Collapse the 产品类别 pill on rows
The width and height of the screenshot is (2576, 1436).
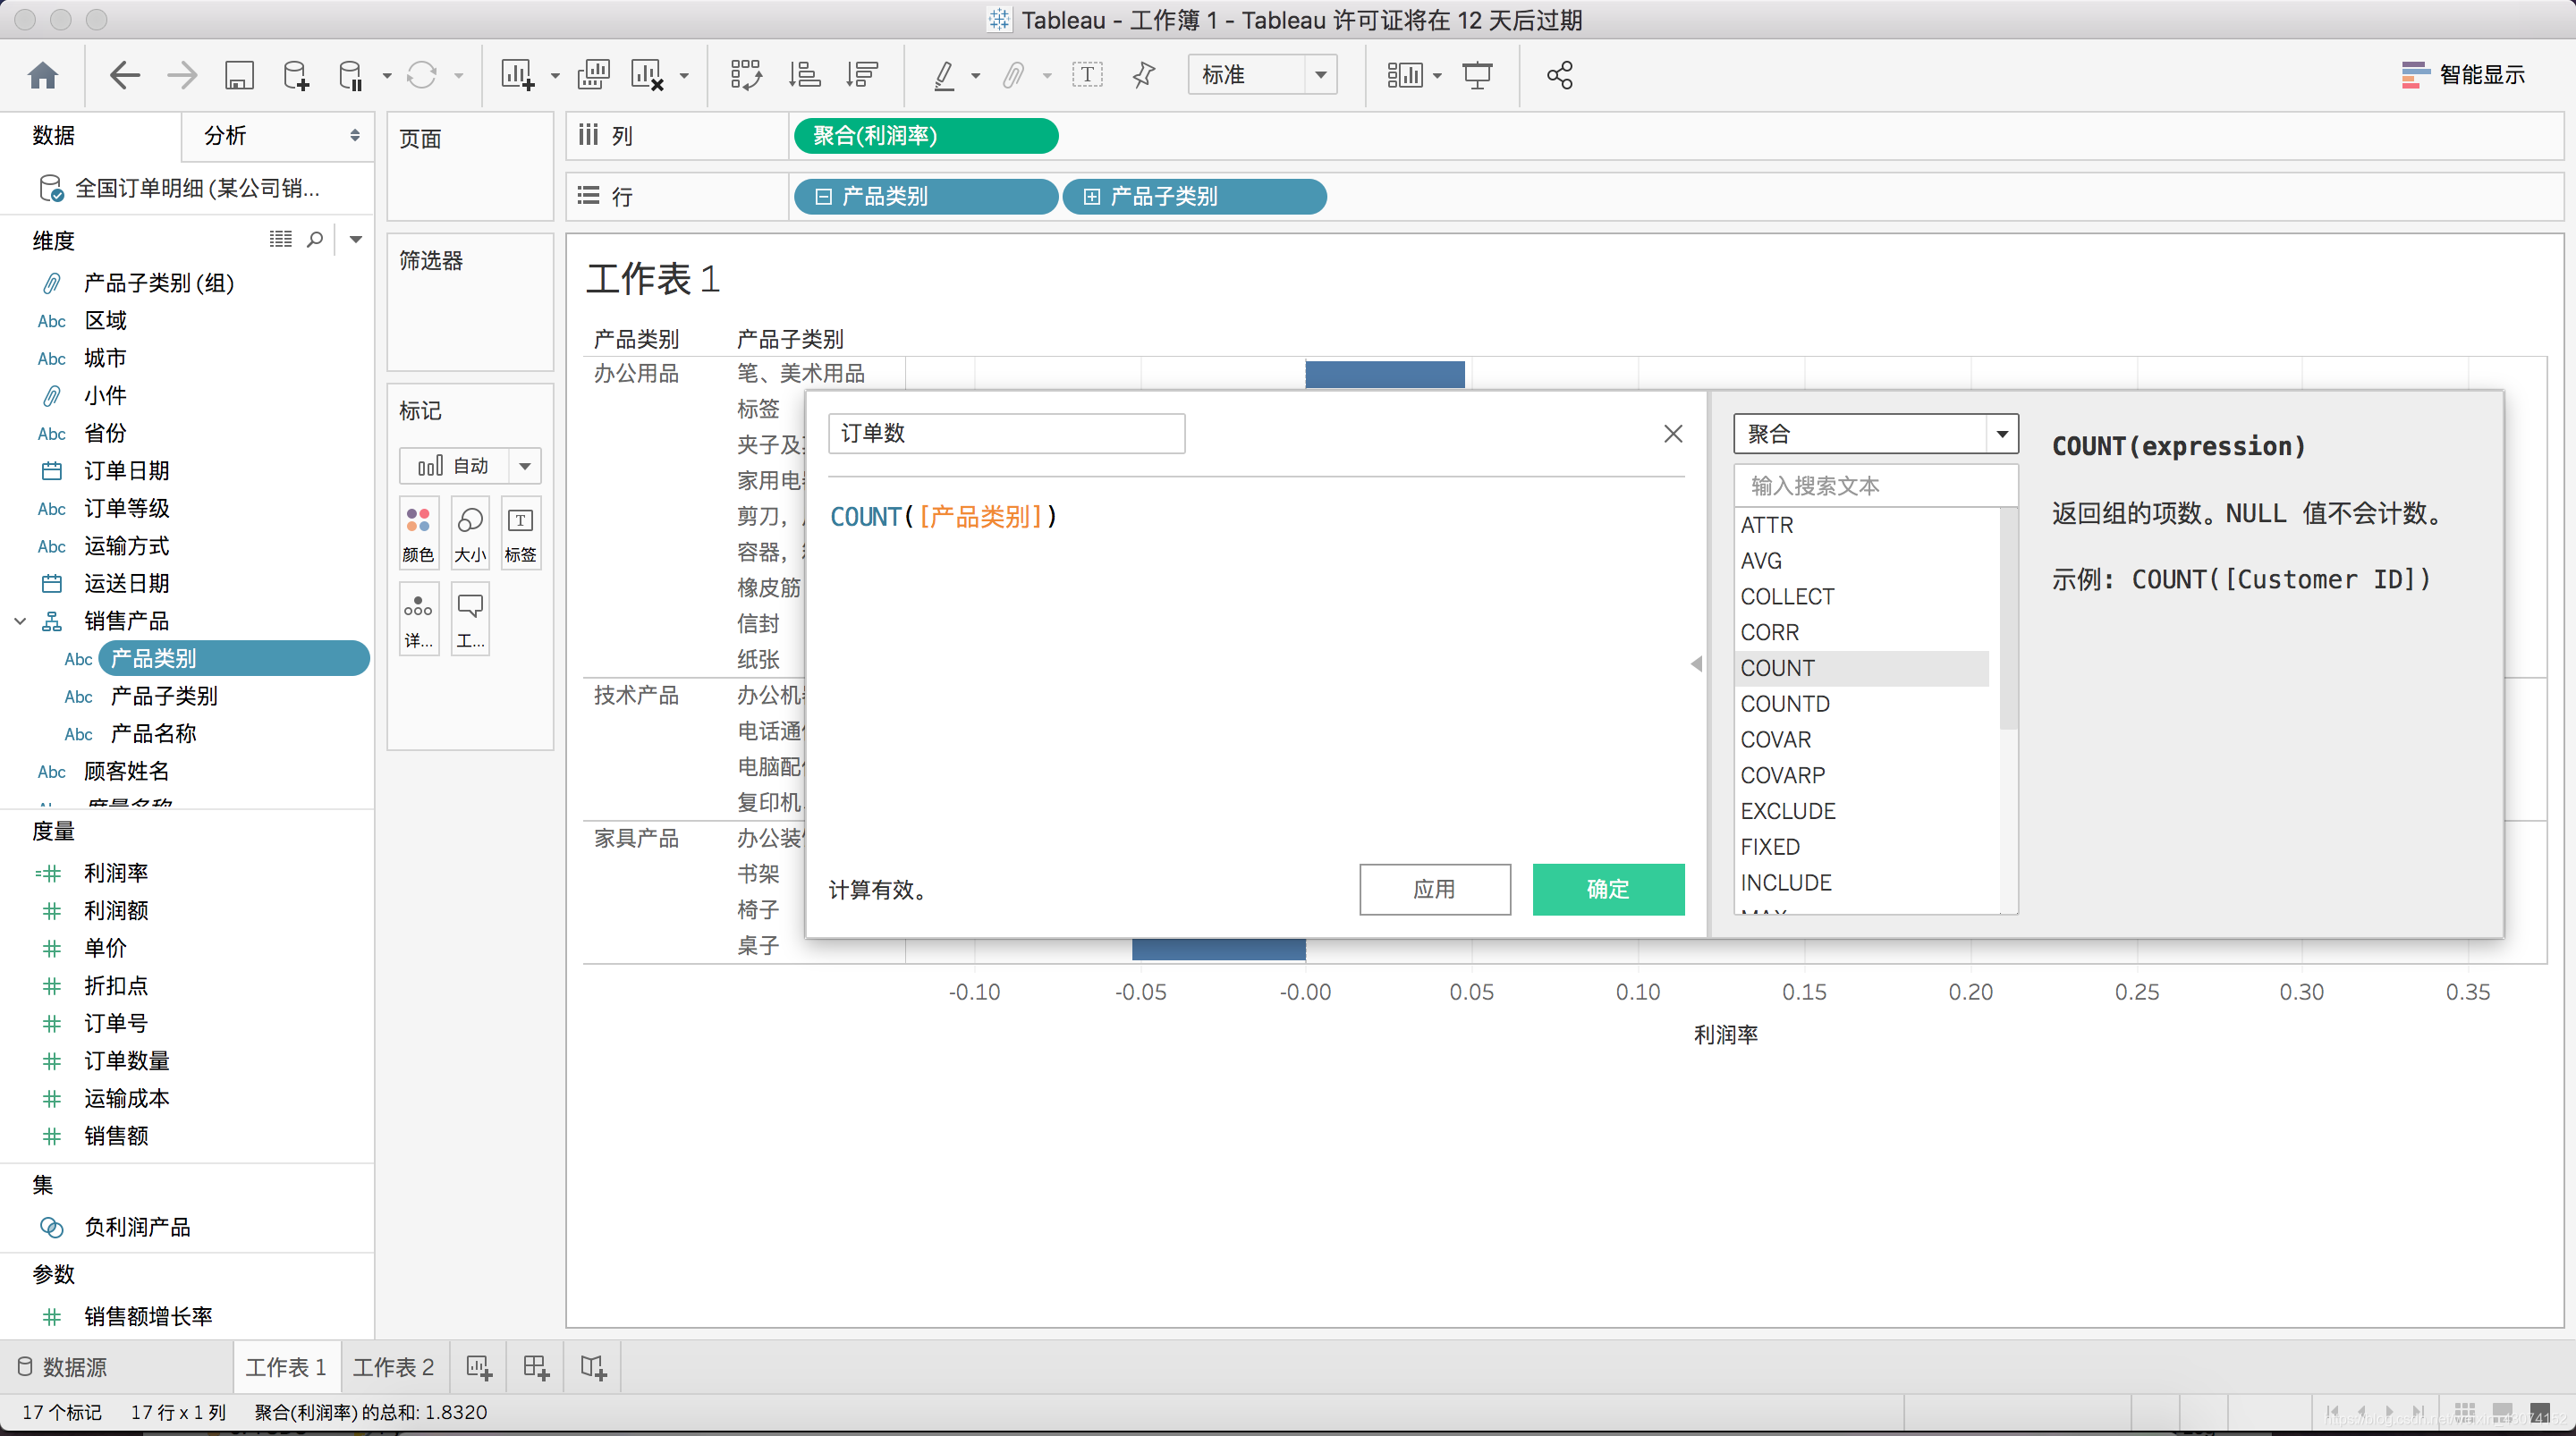(823, 197)
